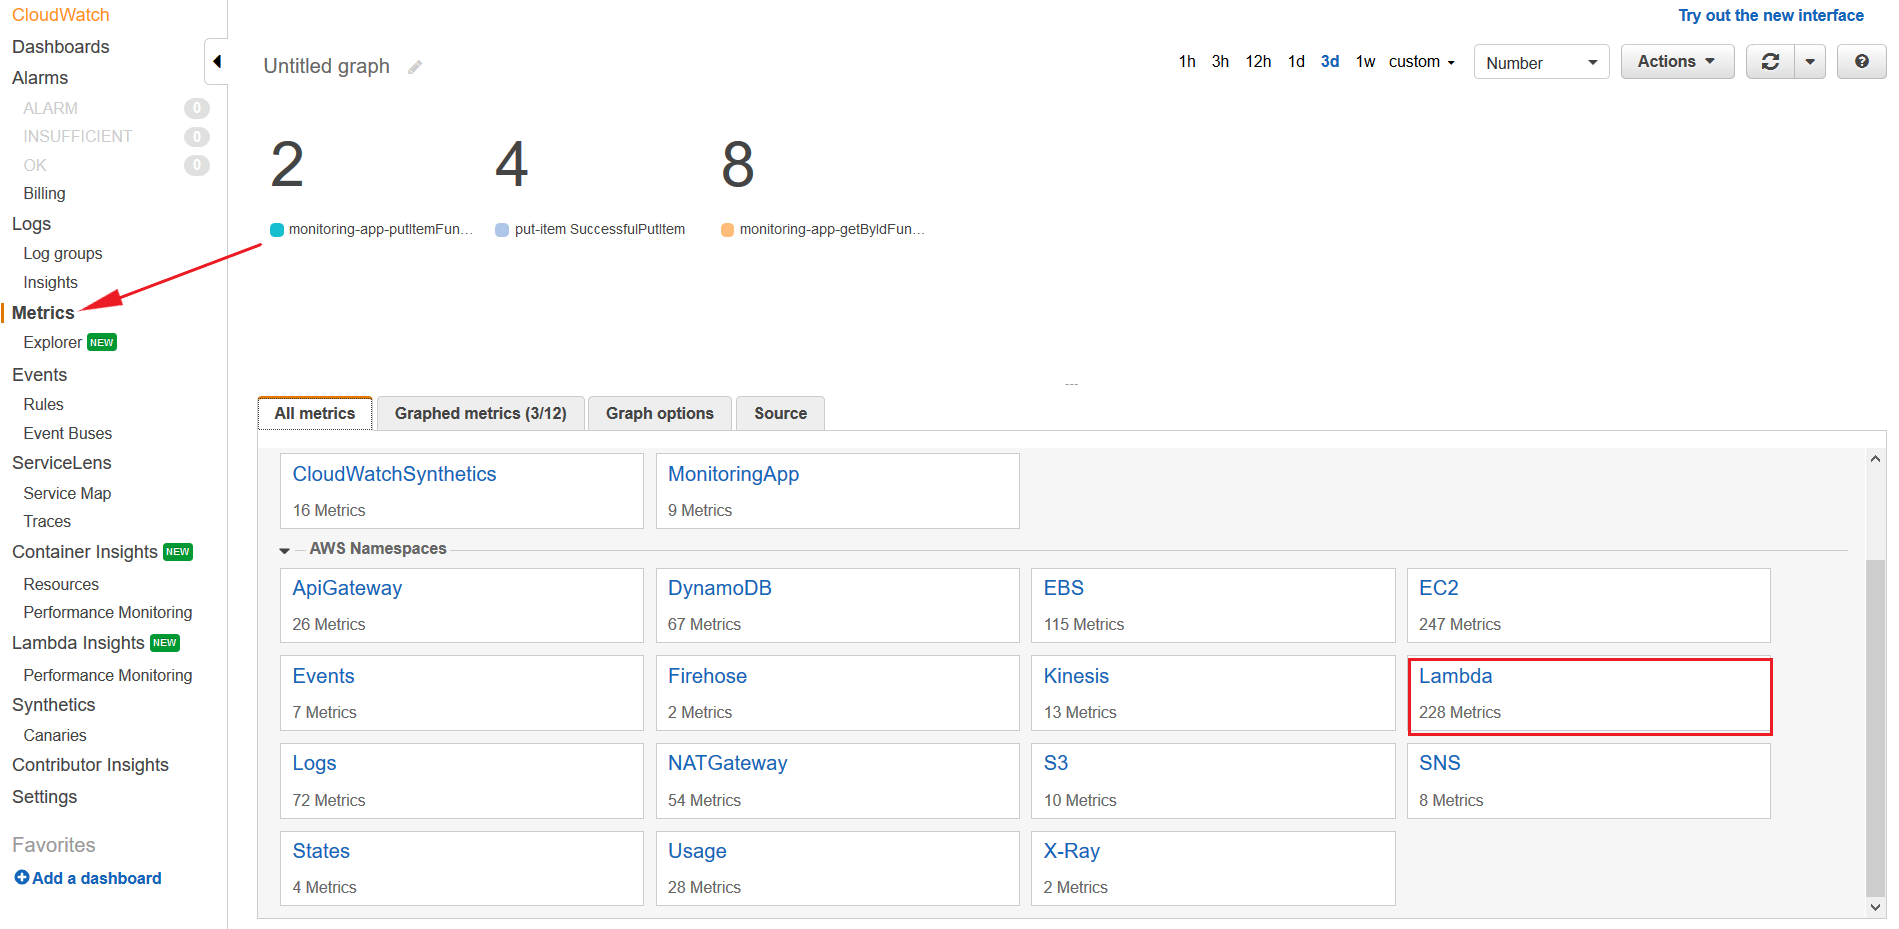Set time range to 1d
1899x929 pixels.
tap(1296, 62)
